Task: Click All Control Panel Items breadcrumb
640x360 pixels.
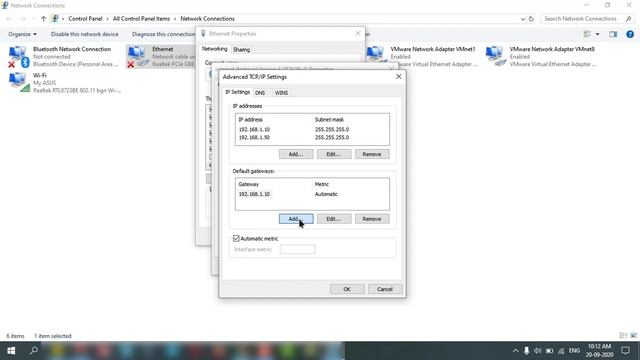Action: pyautogui.click(x=141, y=19)
